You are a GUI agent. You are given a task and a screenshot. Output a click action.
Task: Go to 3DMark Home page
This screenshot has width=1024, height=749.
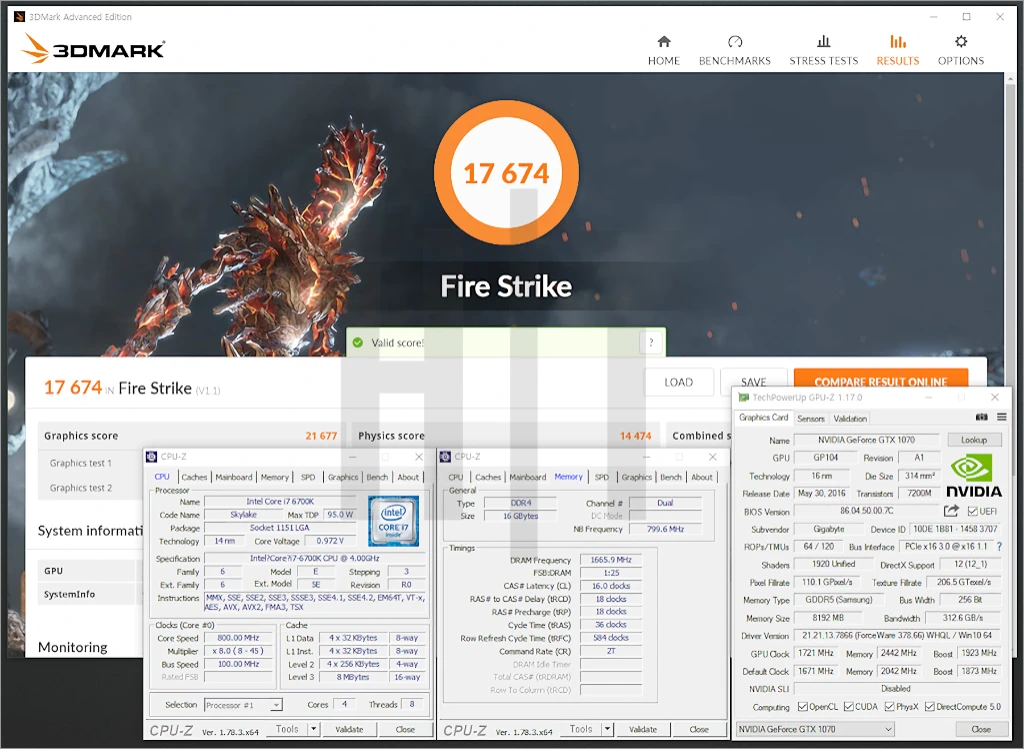click(x=664, y=50)
